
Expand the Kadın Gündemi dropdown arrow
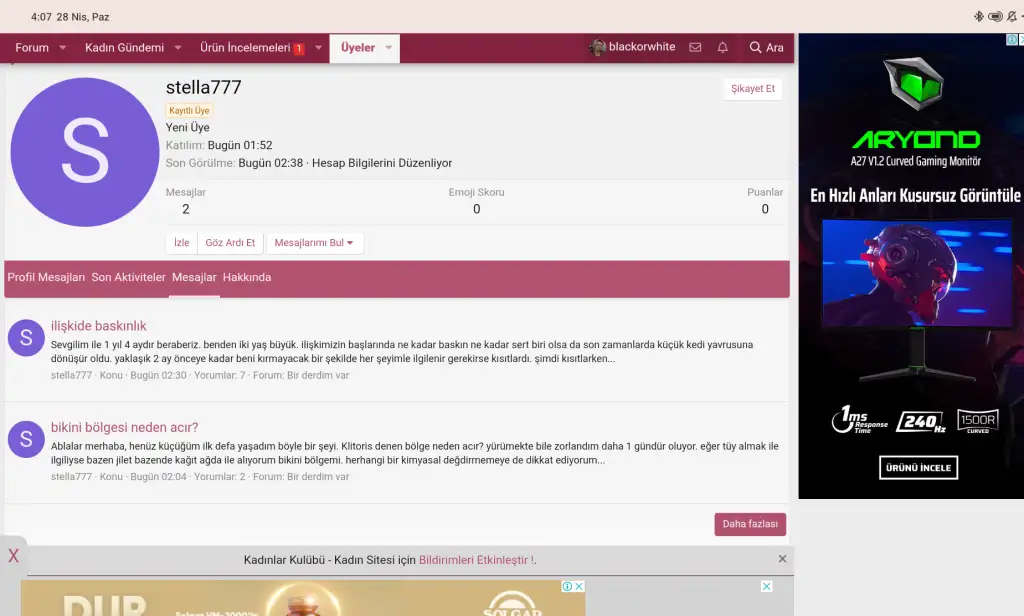pyautogui.click(x=178, y=47)
